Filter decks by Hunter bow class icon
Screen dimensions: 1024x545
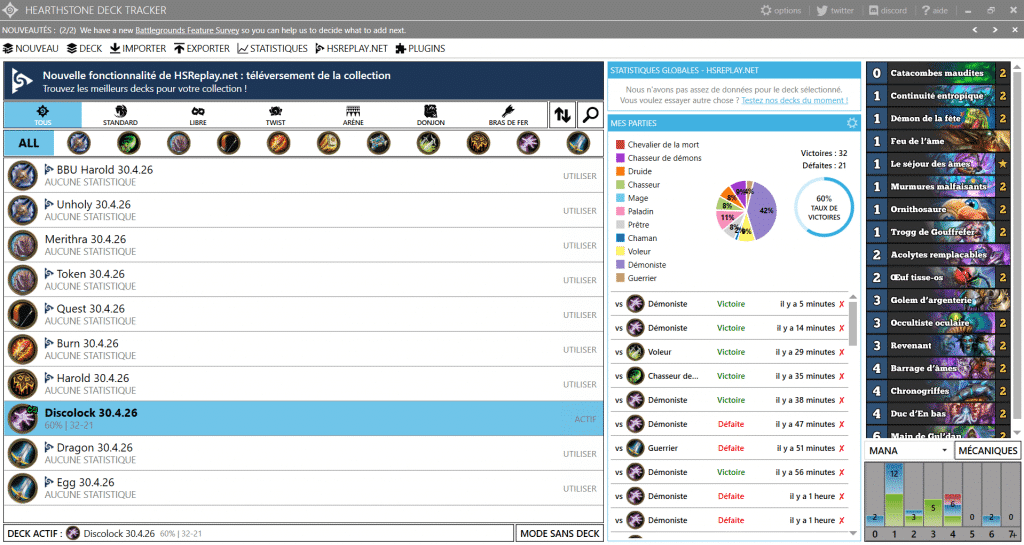point(229,142)
